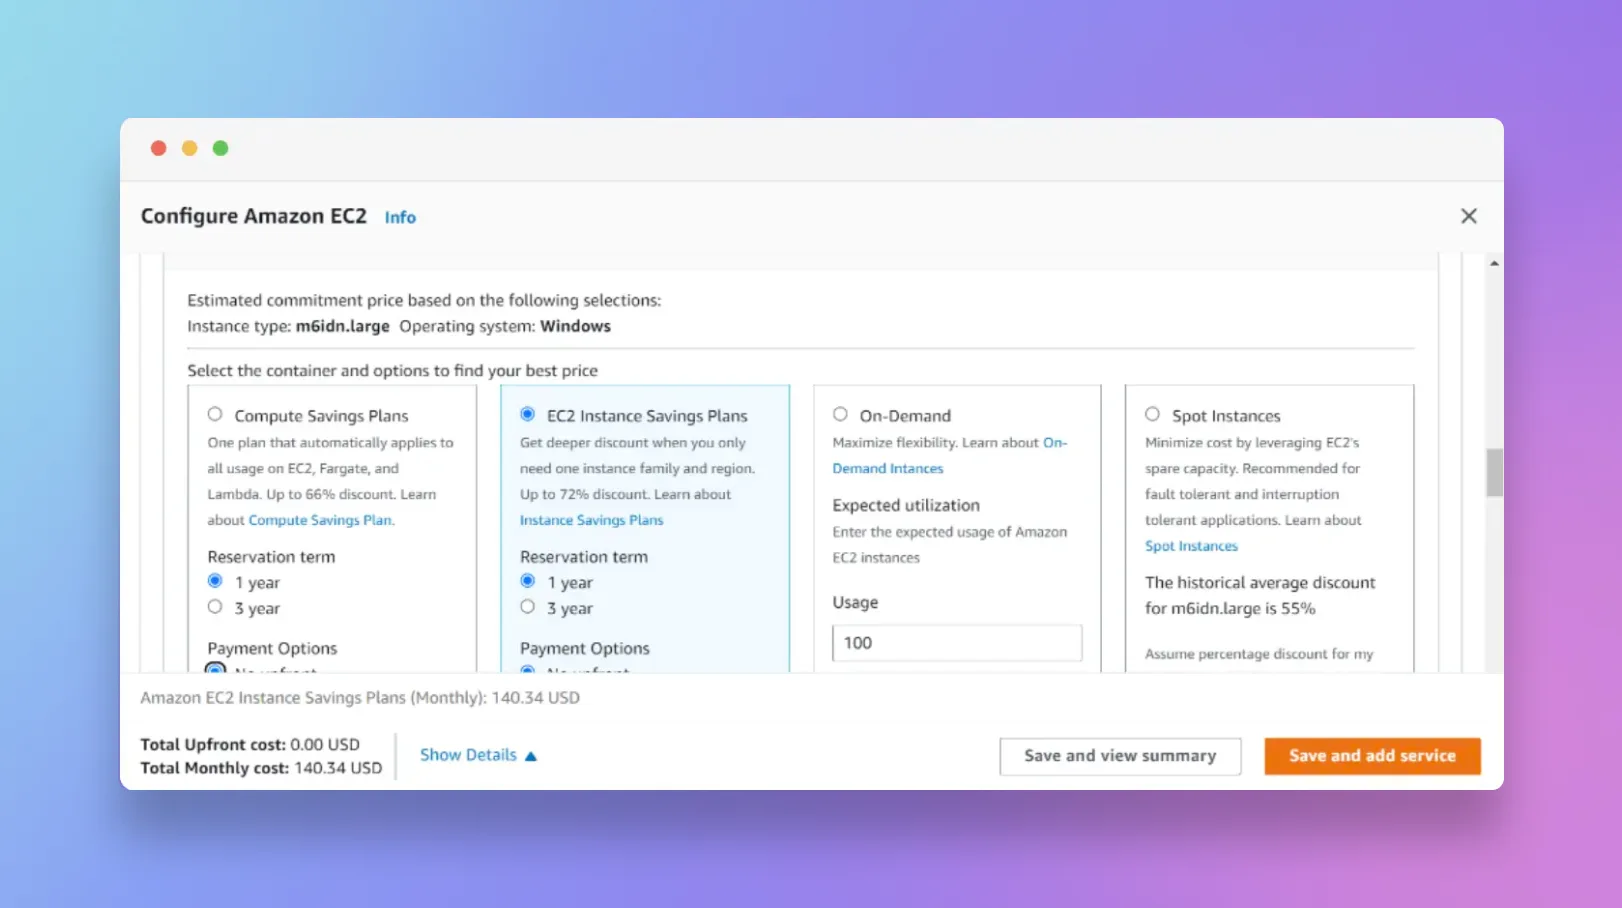Click Payment Options heading under EC2 Instance Savings Plans
The height and width of the screenshot is (908, 1622).
pyautogui.click(x=585, y=649)
